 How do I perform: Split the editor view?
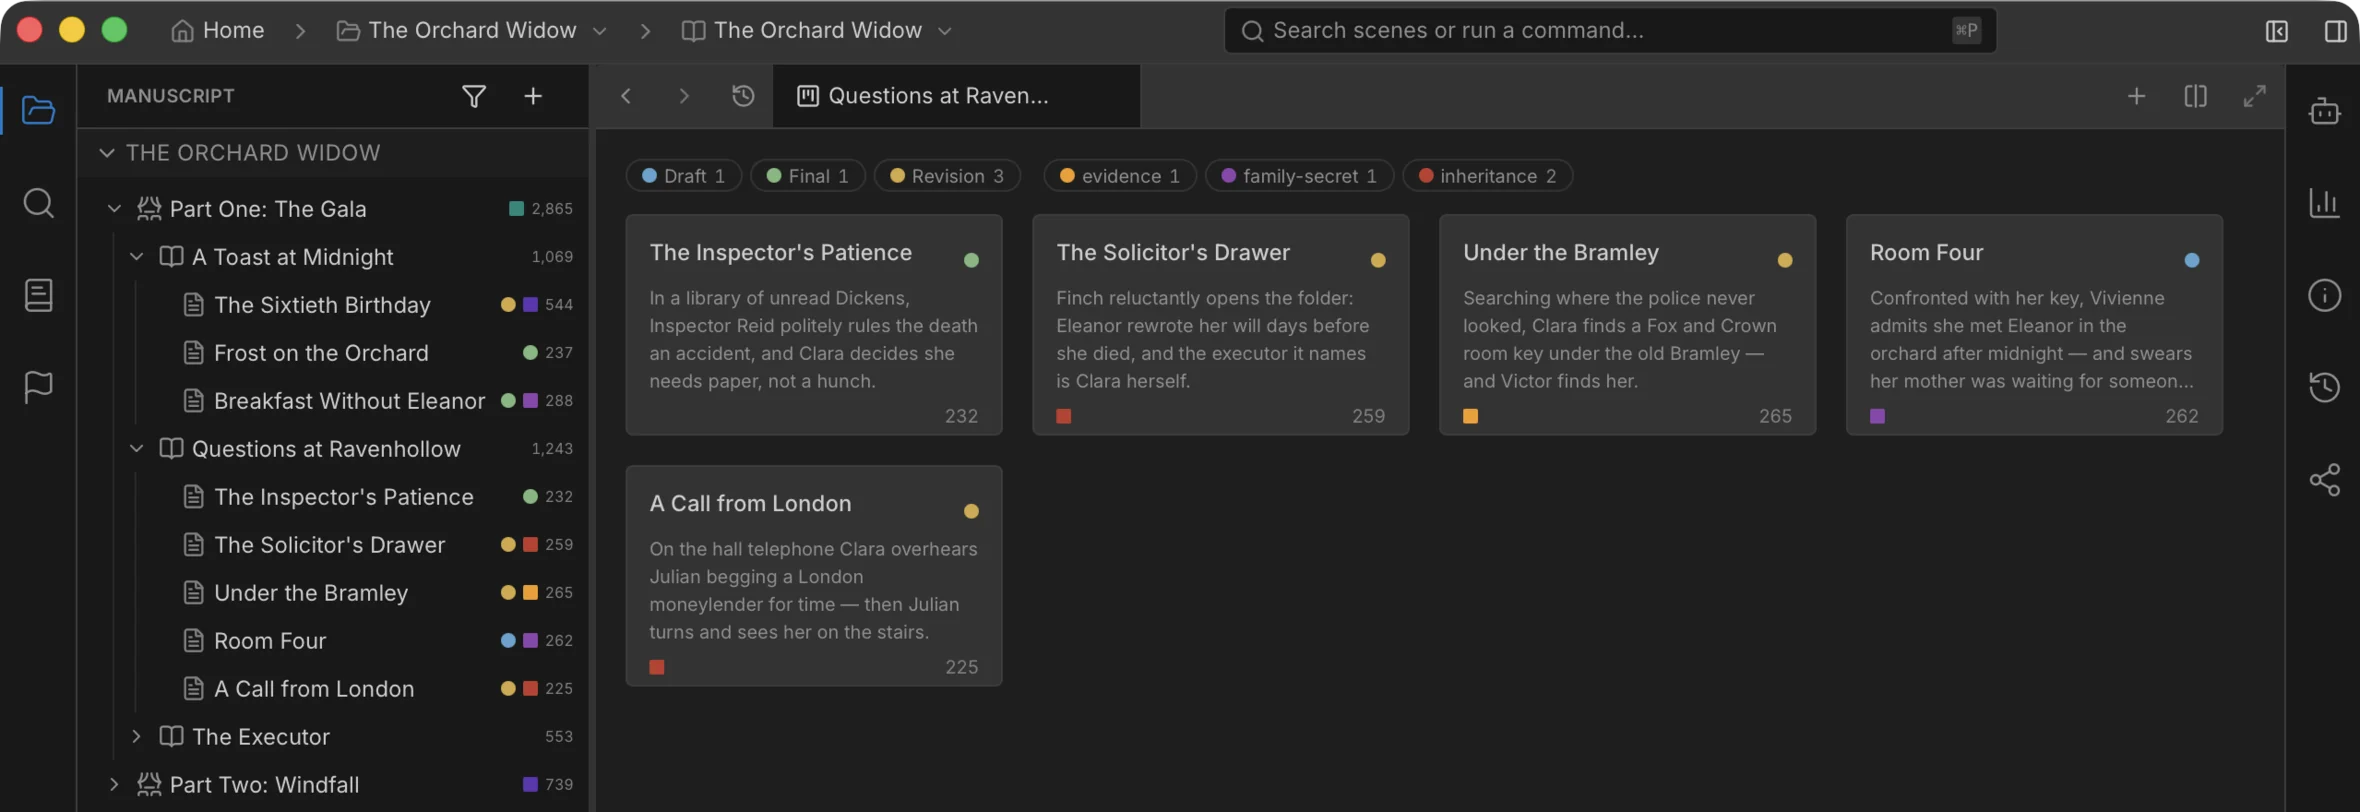2195,96
